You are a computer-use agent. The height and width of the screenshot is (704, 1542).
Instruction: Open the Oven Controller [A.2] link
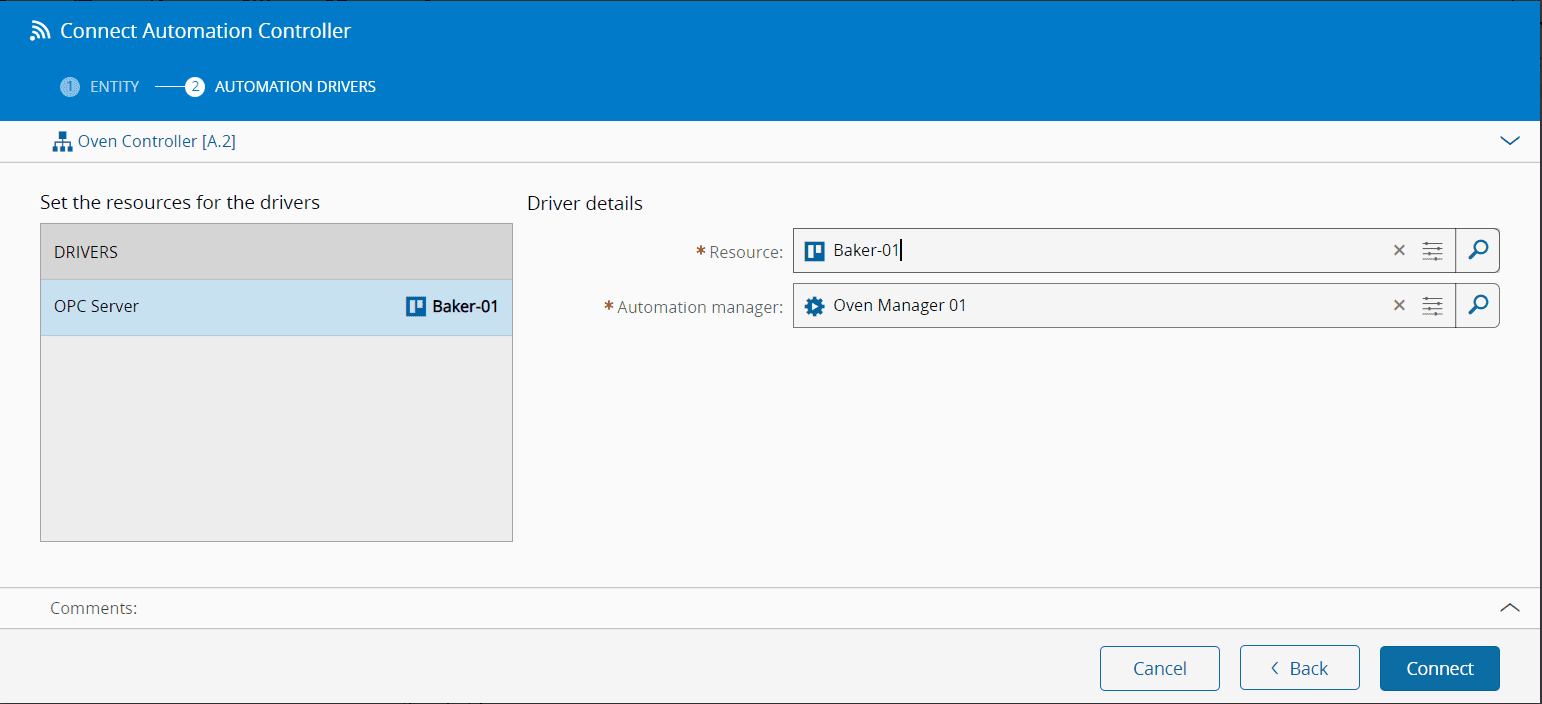157,142
